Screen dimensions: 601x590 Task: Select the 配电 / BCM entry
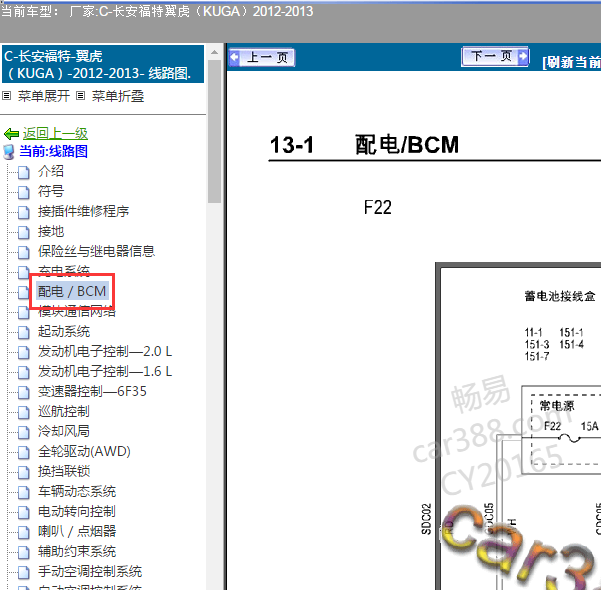(x=72, y=291)
